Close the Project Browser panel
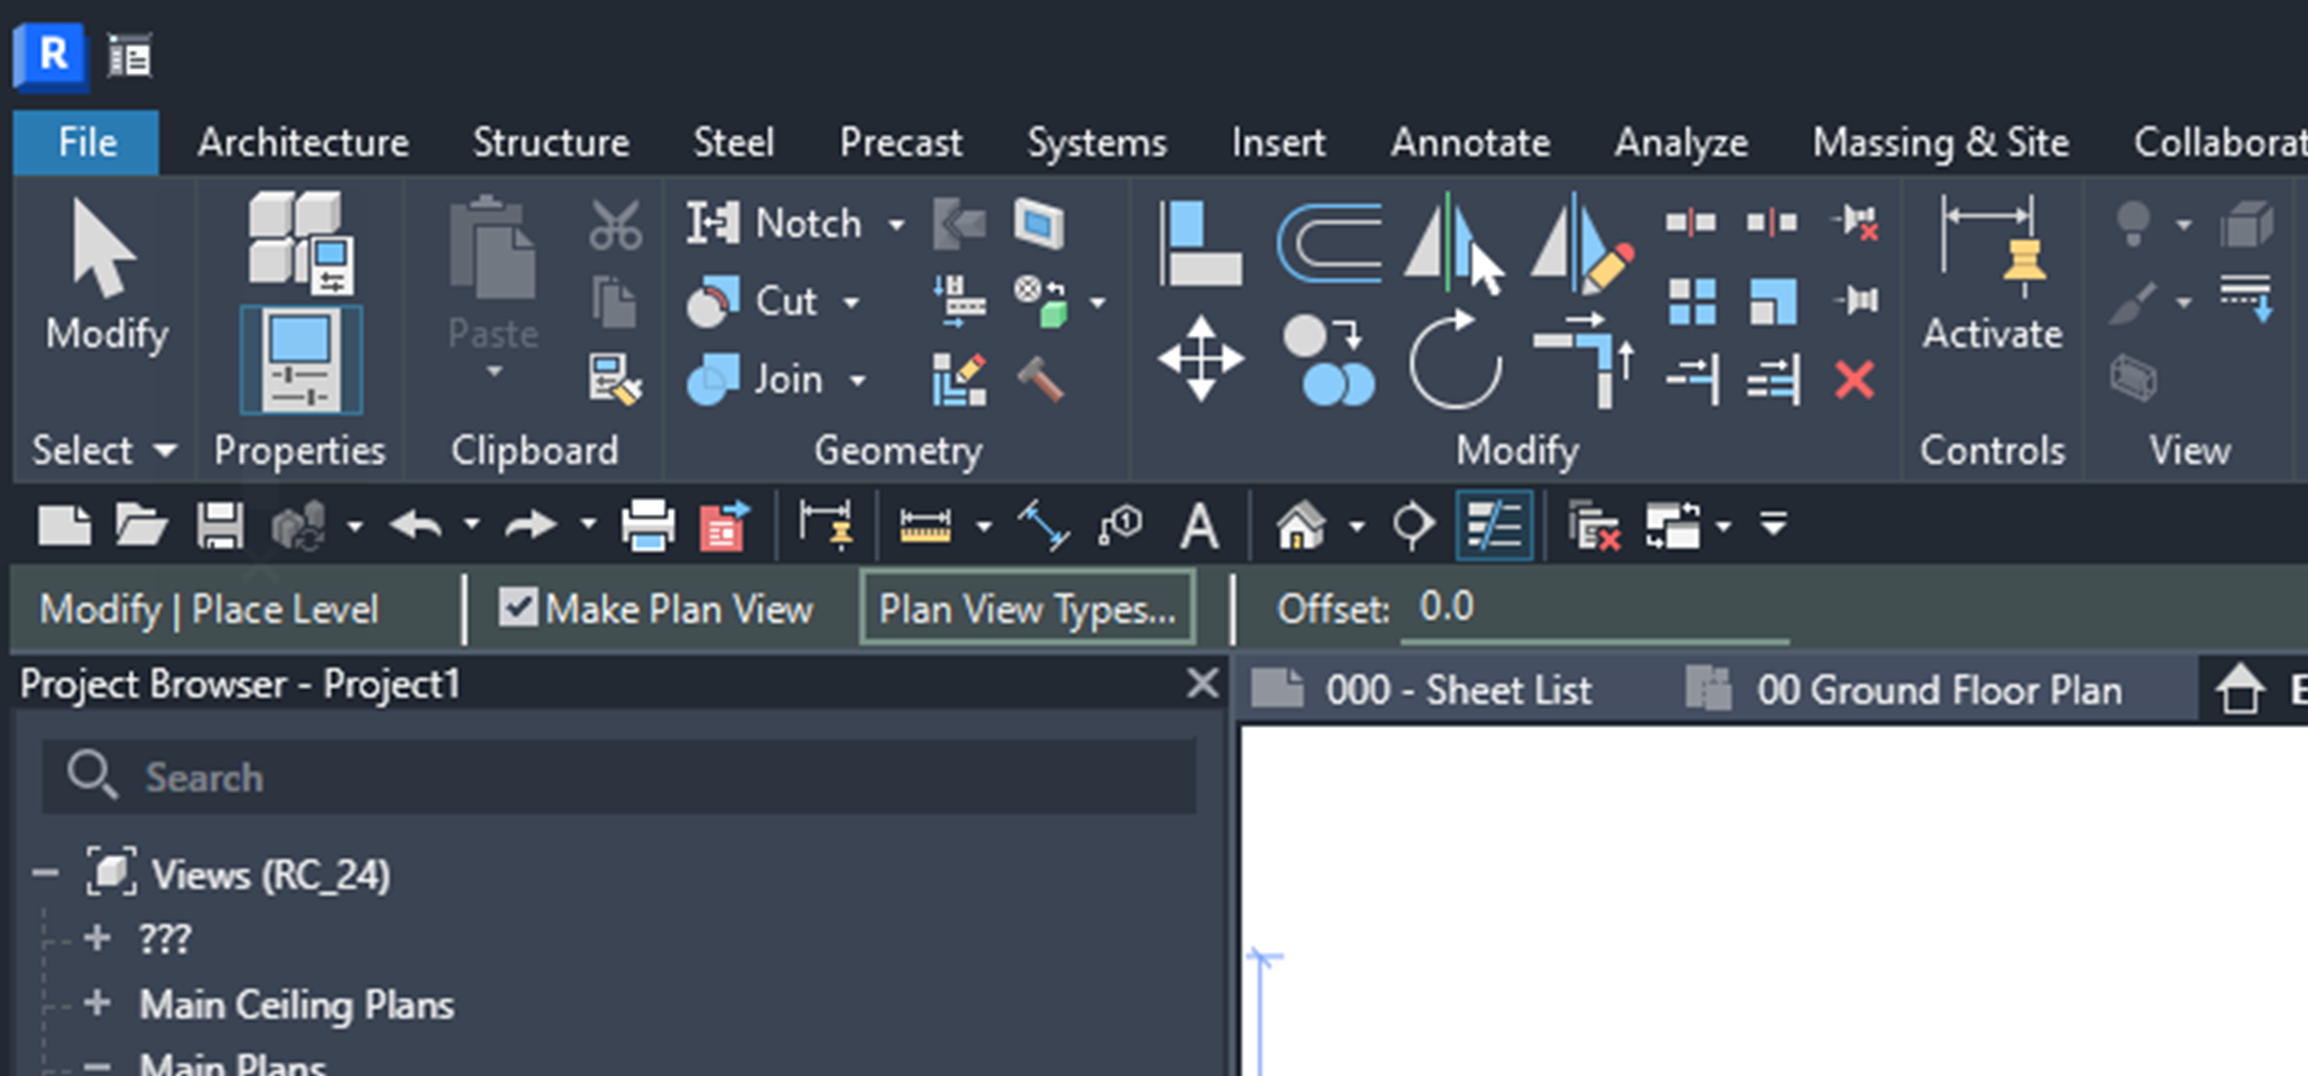The height and width of the screenshot is (1076, 2308). [x=1202, y=684]
